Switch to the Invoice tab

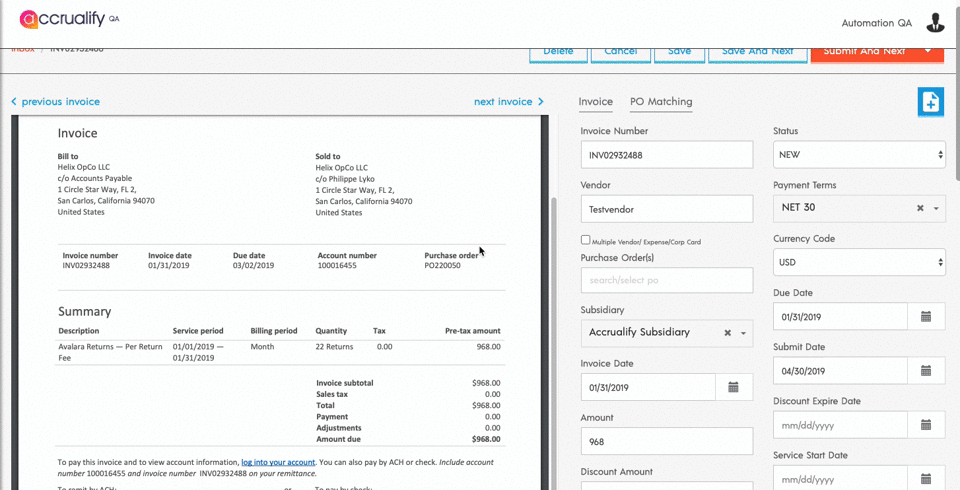tap(596, 102)
